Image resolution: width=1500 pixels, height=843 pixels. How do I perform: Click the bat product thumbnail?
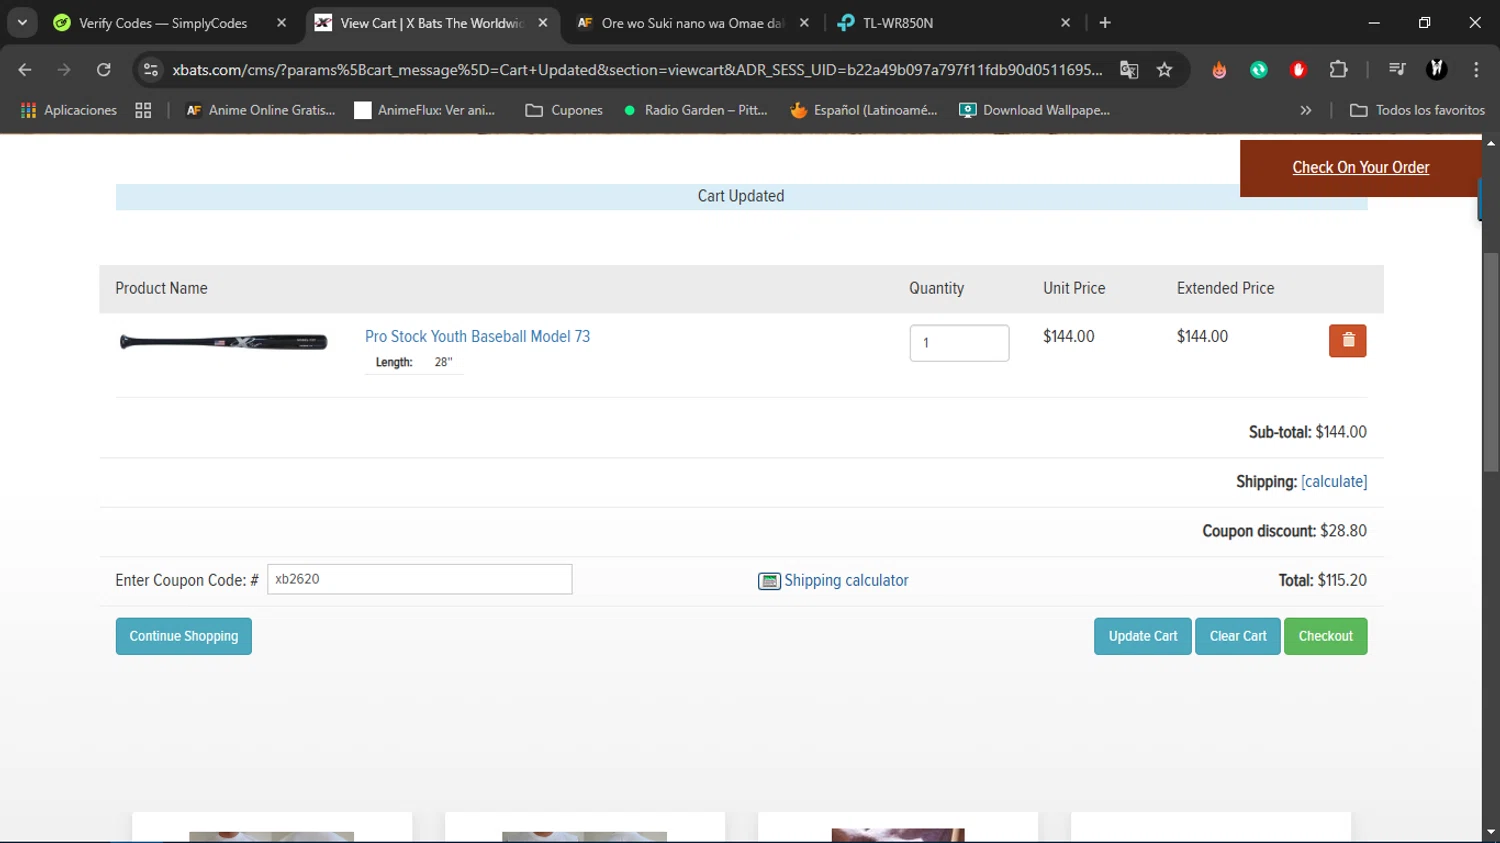point(224,342)
